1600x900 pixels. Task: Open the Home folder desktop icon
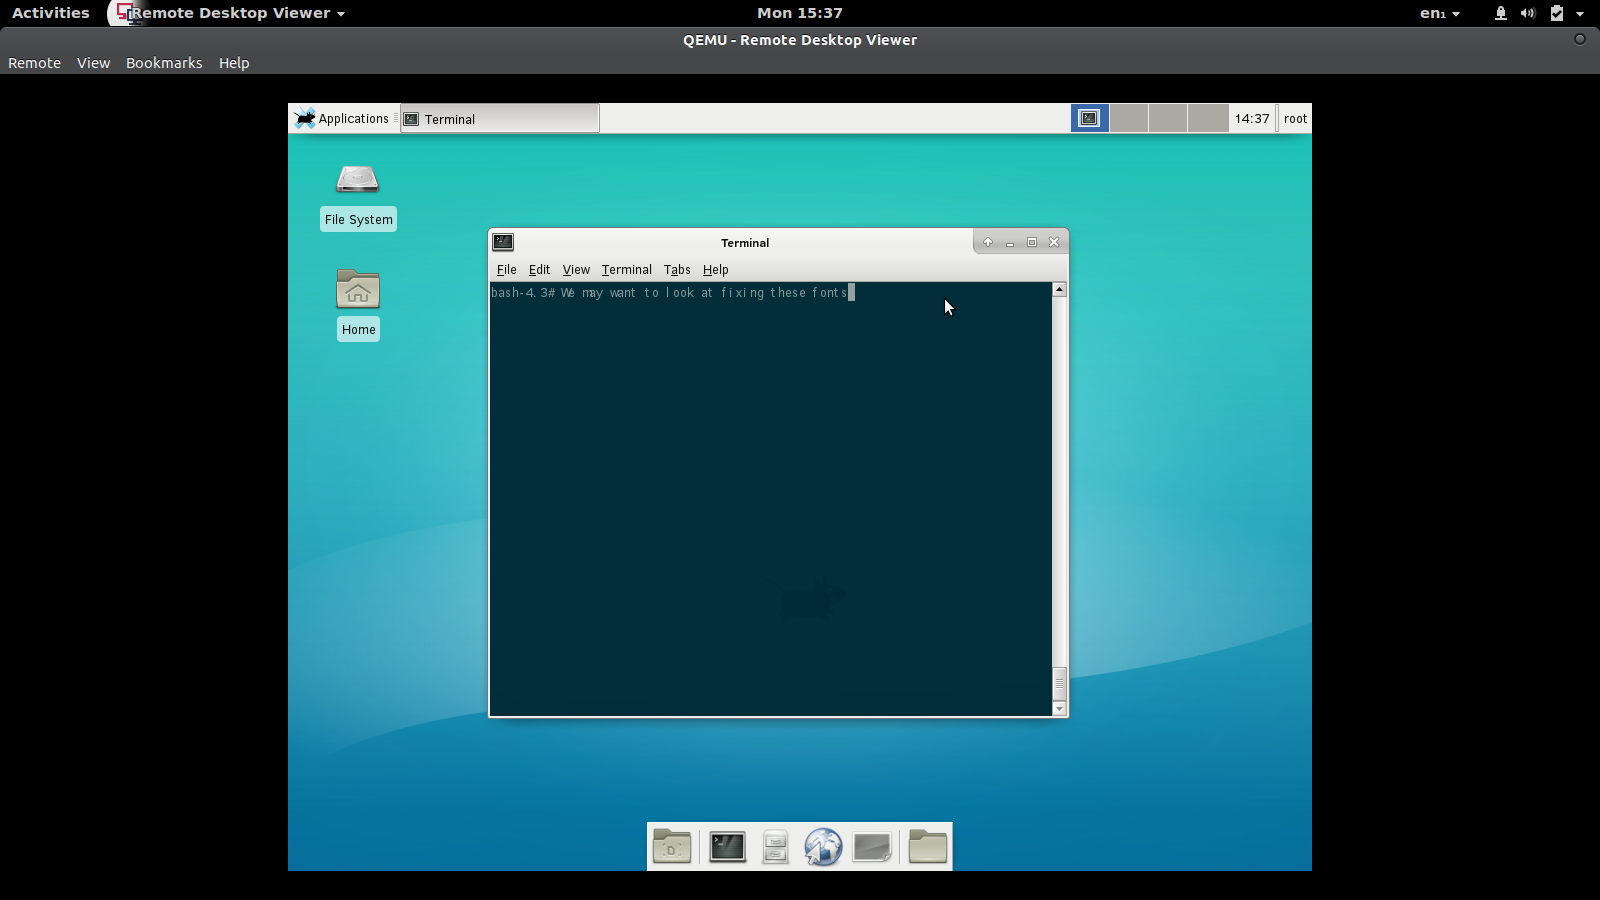[358, 289]
